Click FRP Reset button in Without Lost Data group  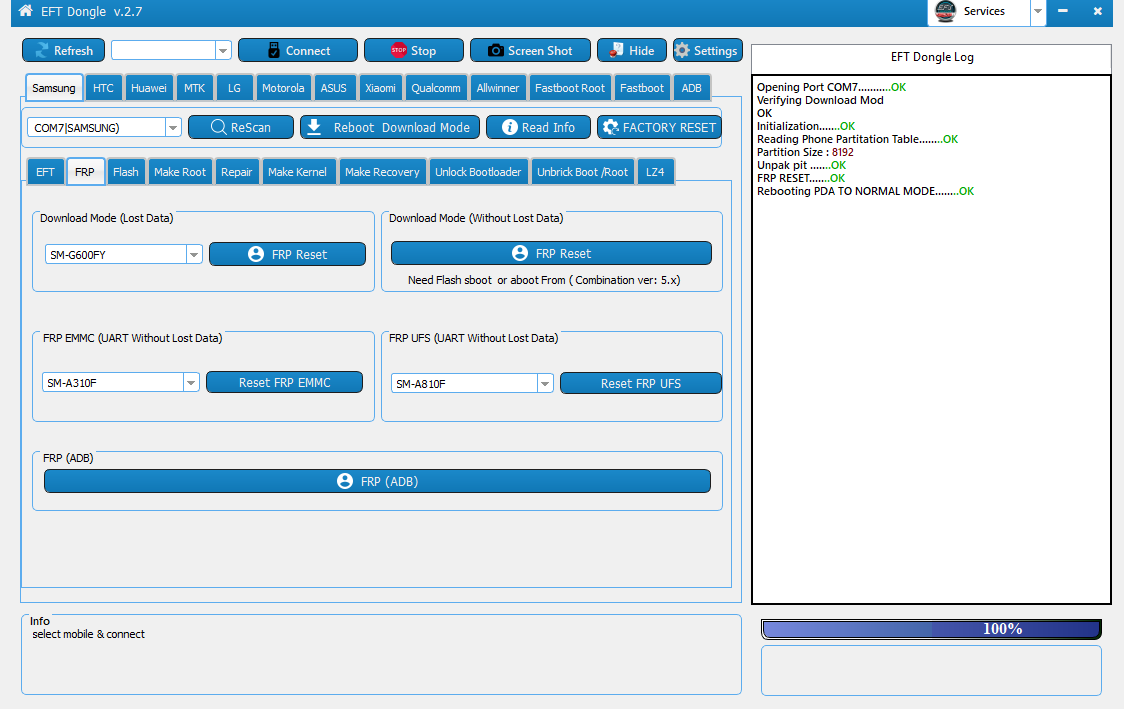[x=551, y=253]
